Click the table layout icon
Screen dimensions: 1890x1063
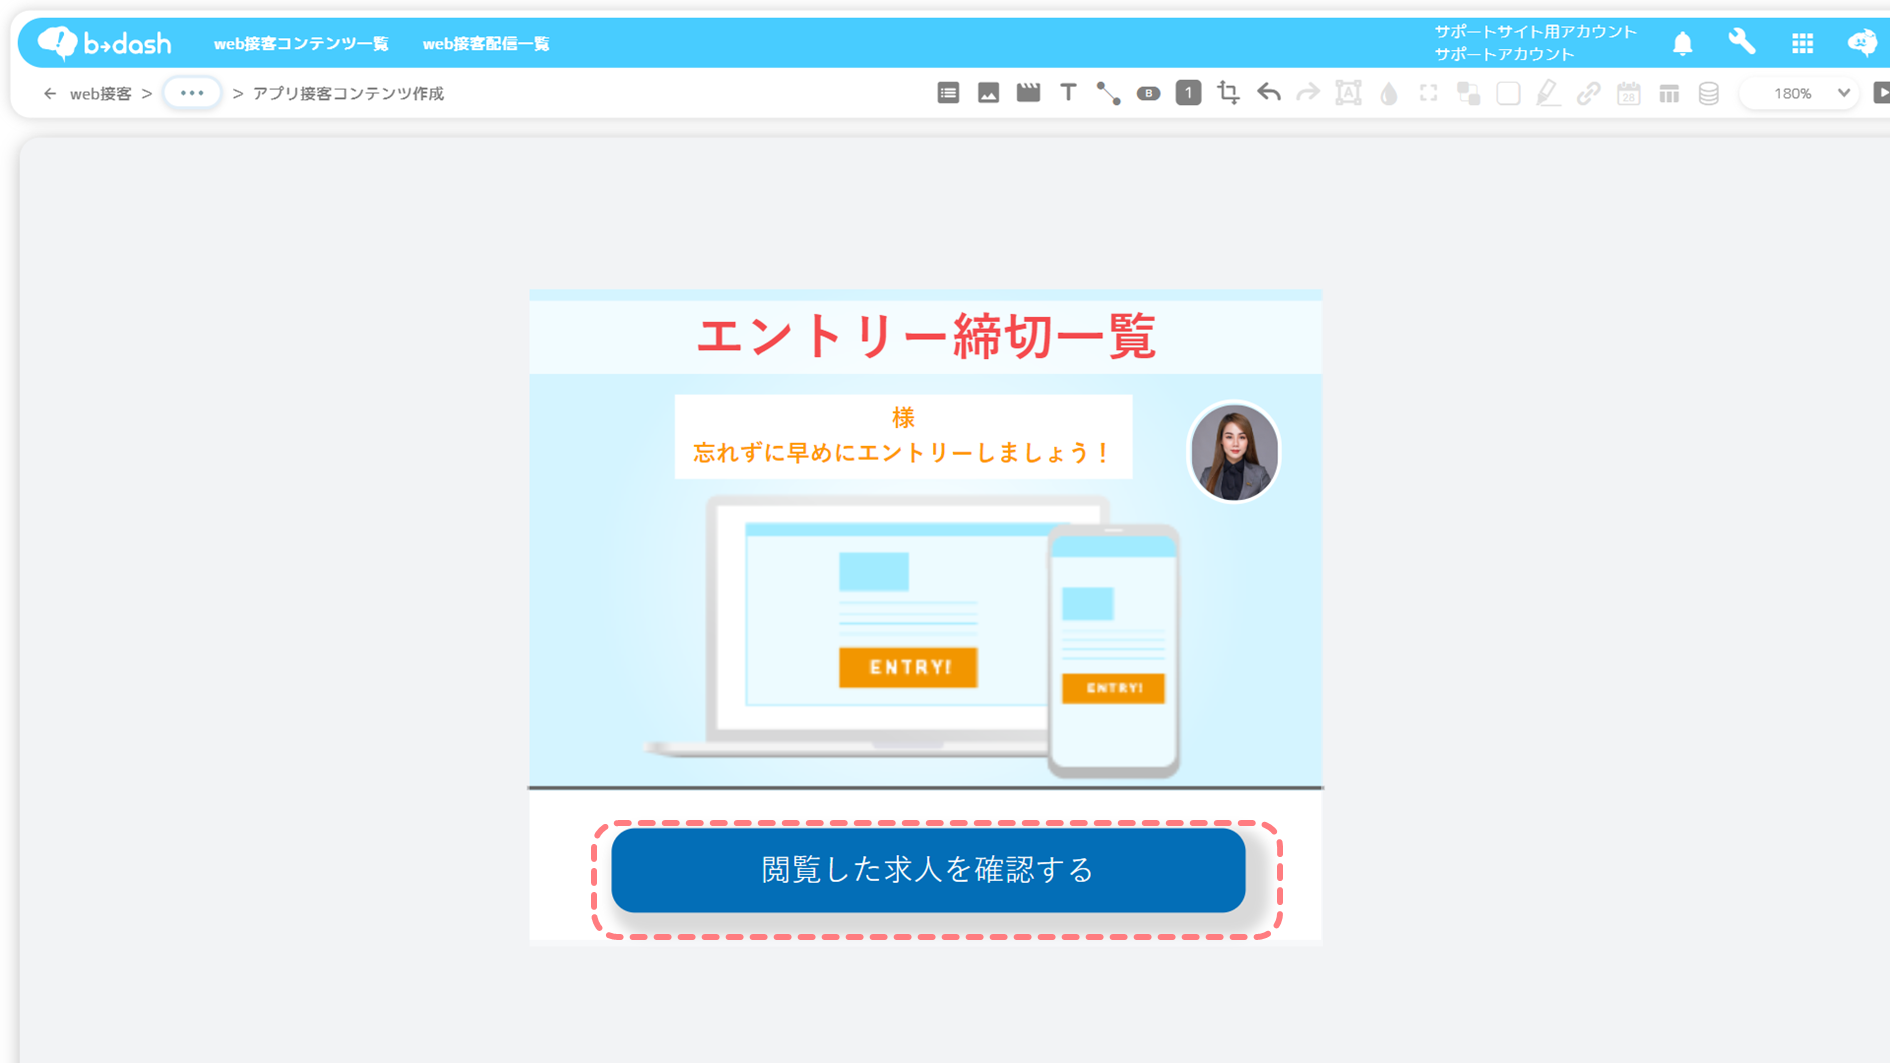pos(1668,93)
